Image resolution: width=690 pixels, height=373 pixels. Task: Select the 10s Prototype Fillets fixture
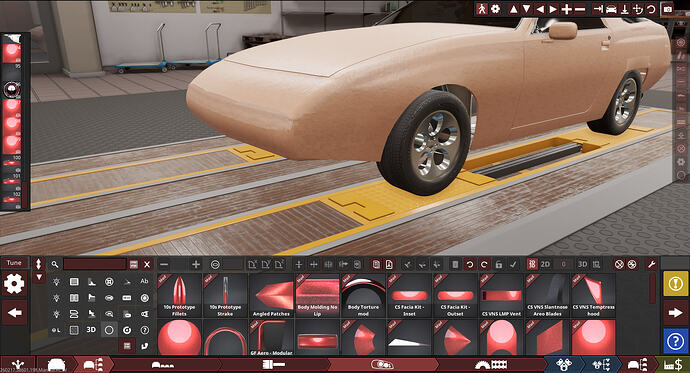pyautogui.click(x=179, y=295)
